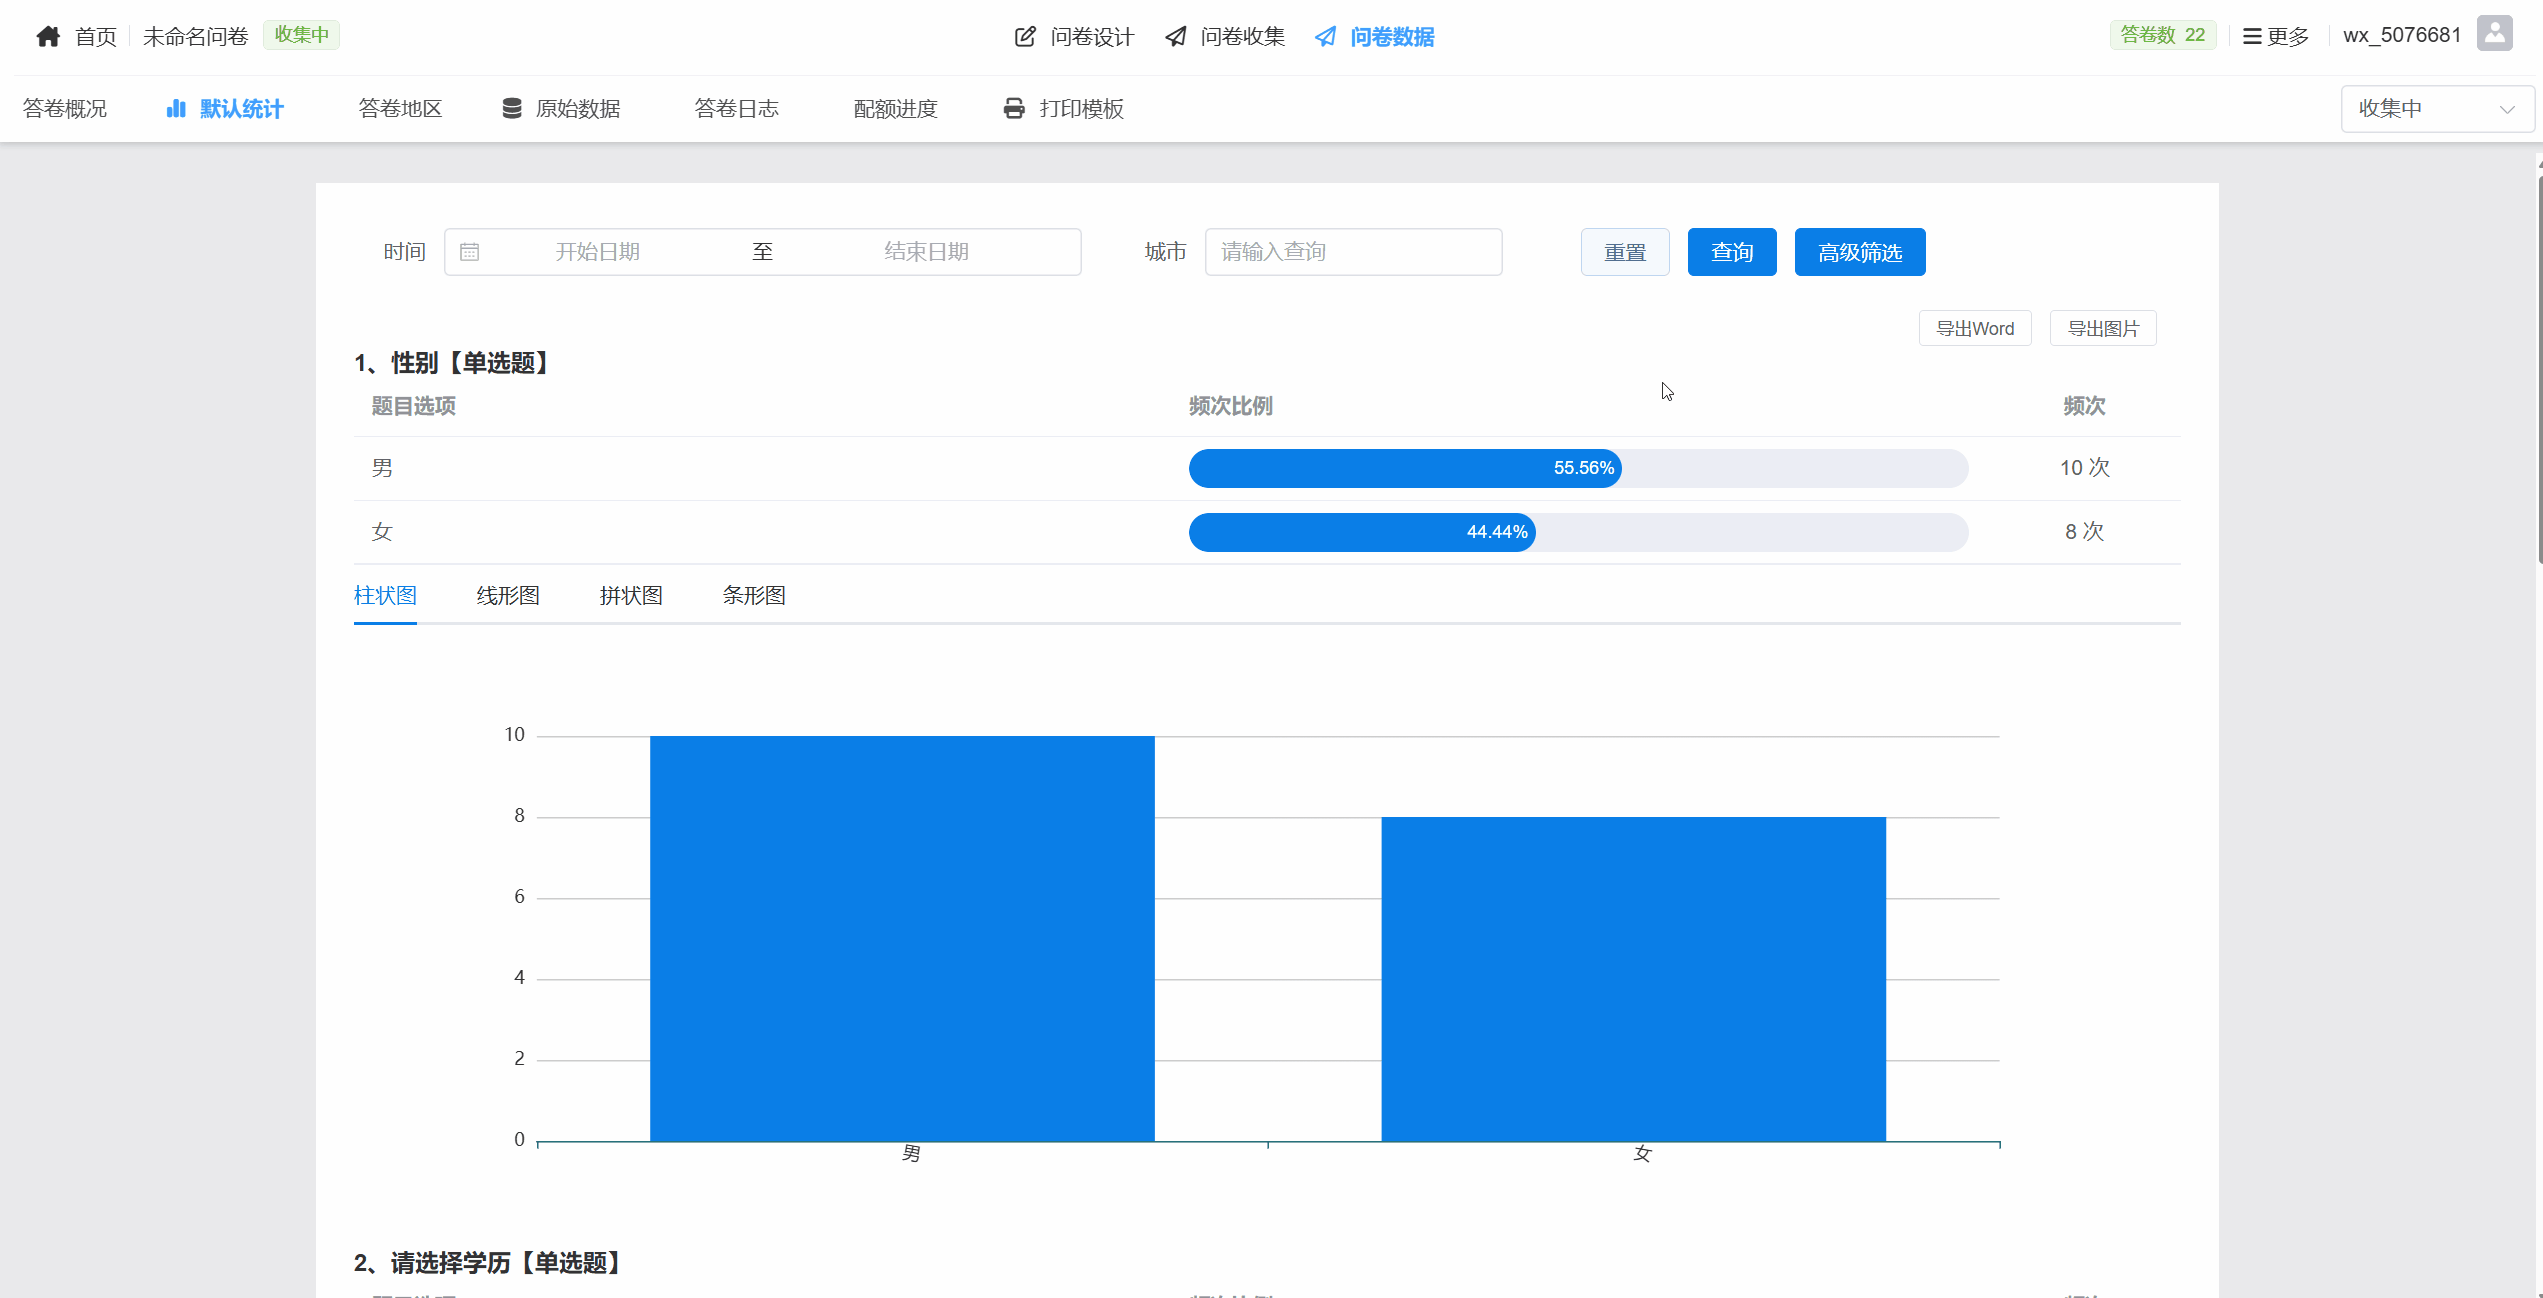Click the 高级筛选 button

coord(1859,252)
